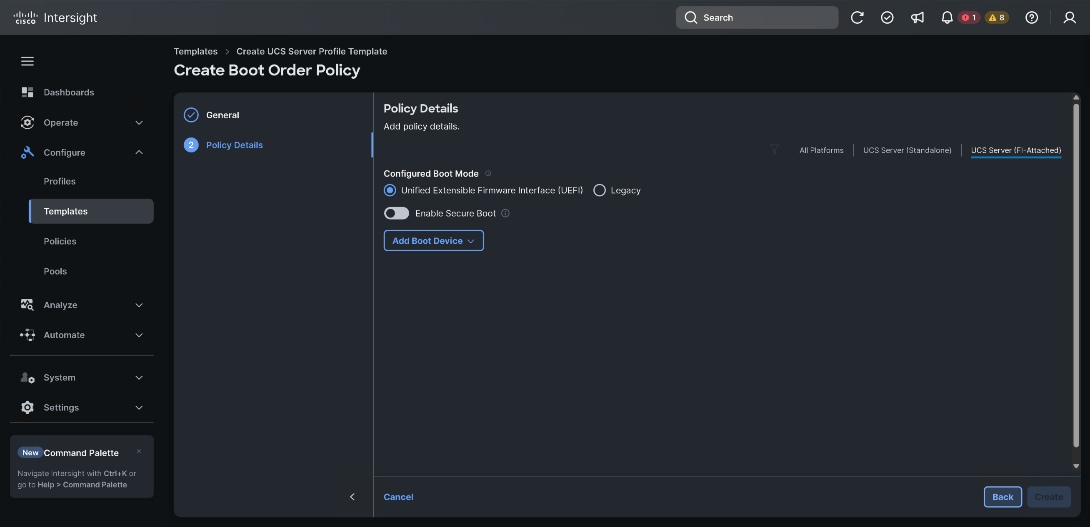Collapse the Configure menu chevron
Image resolution: width=1090 pixels, height=527 pixels.
(139, 152)
